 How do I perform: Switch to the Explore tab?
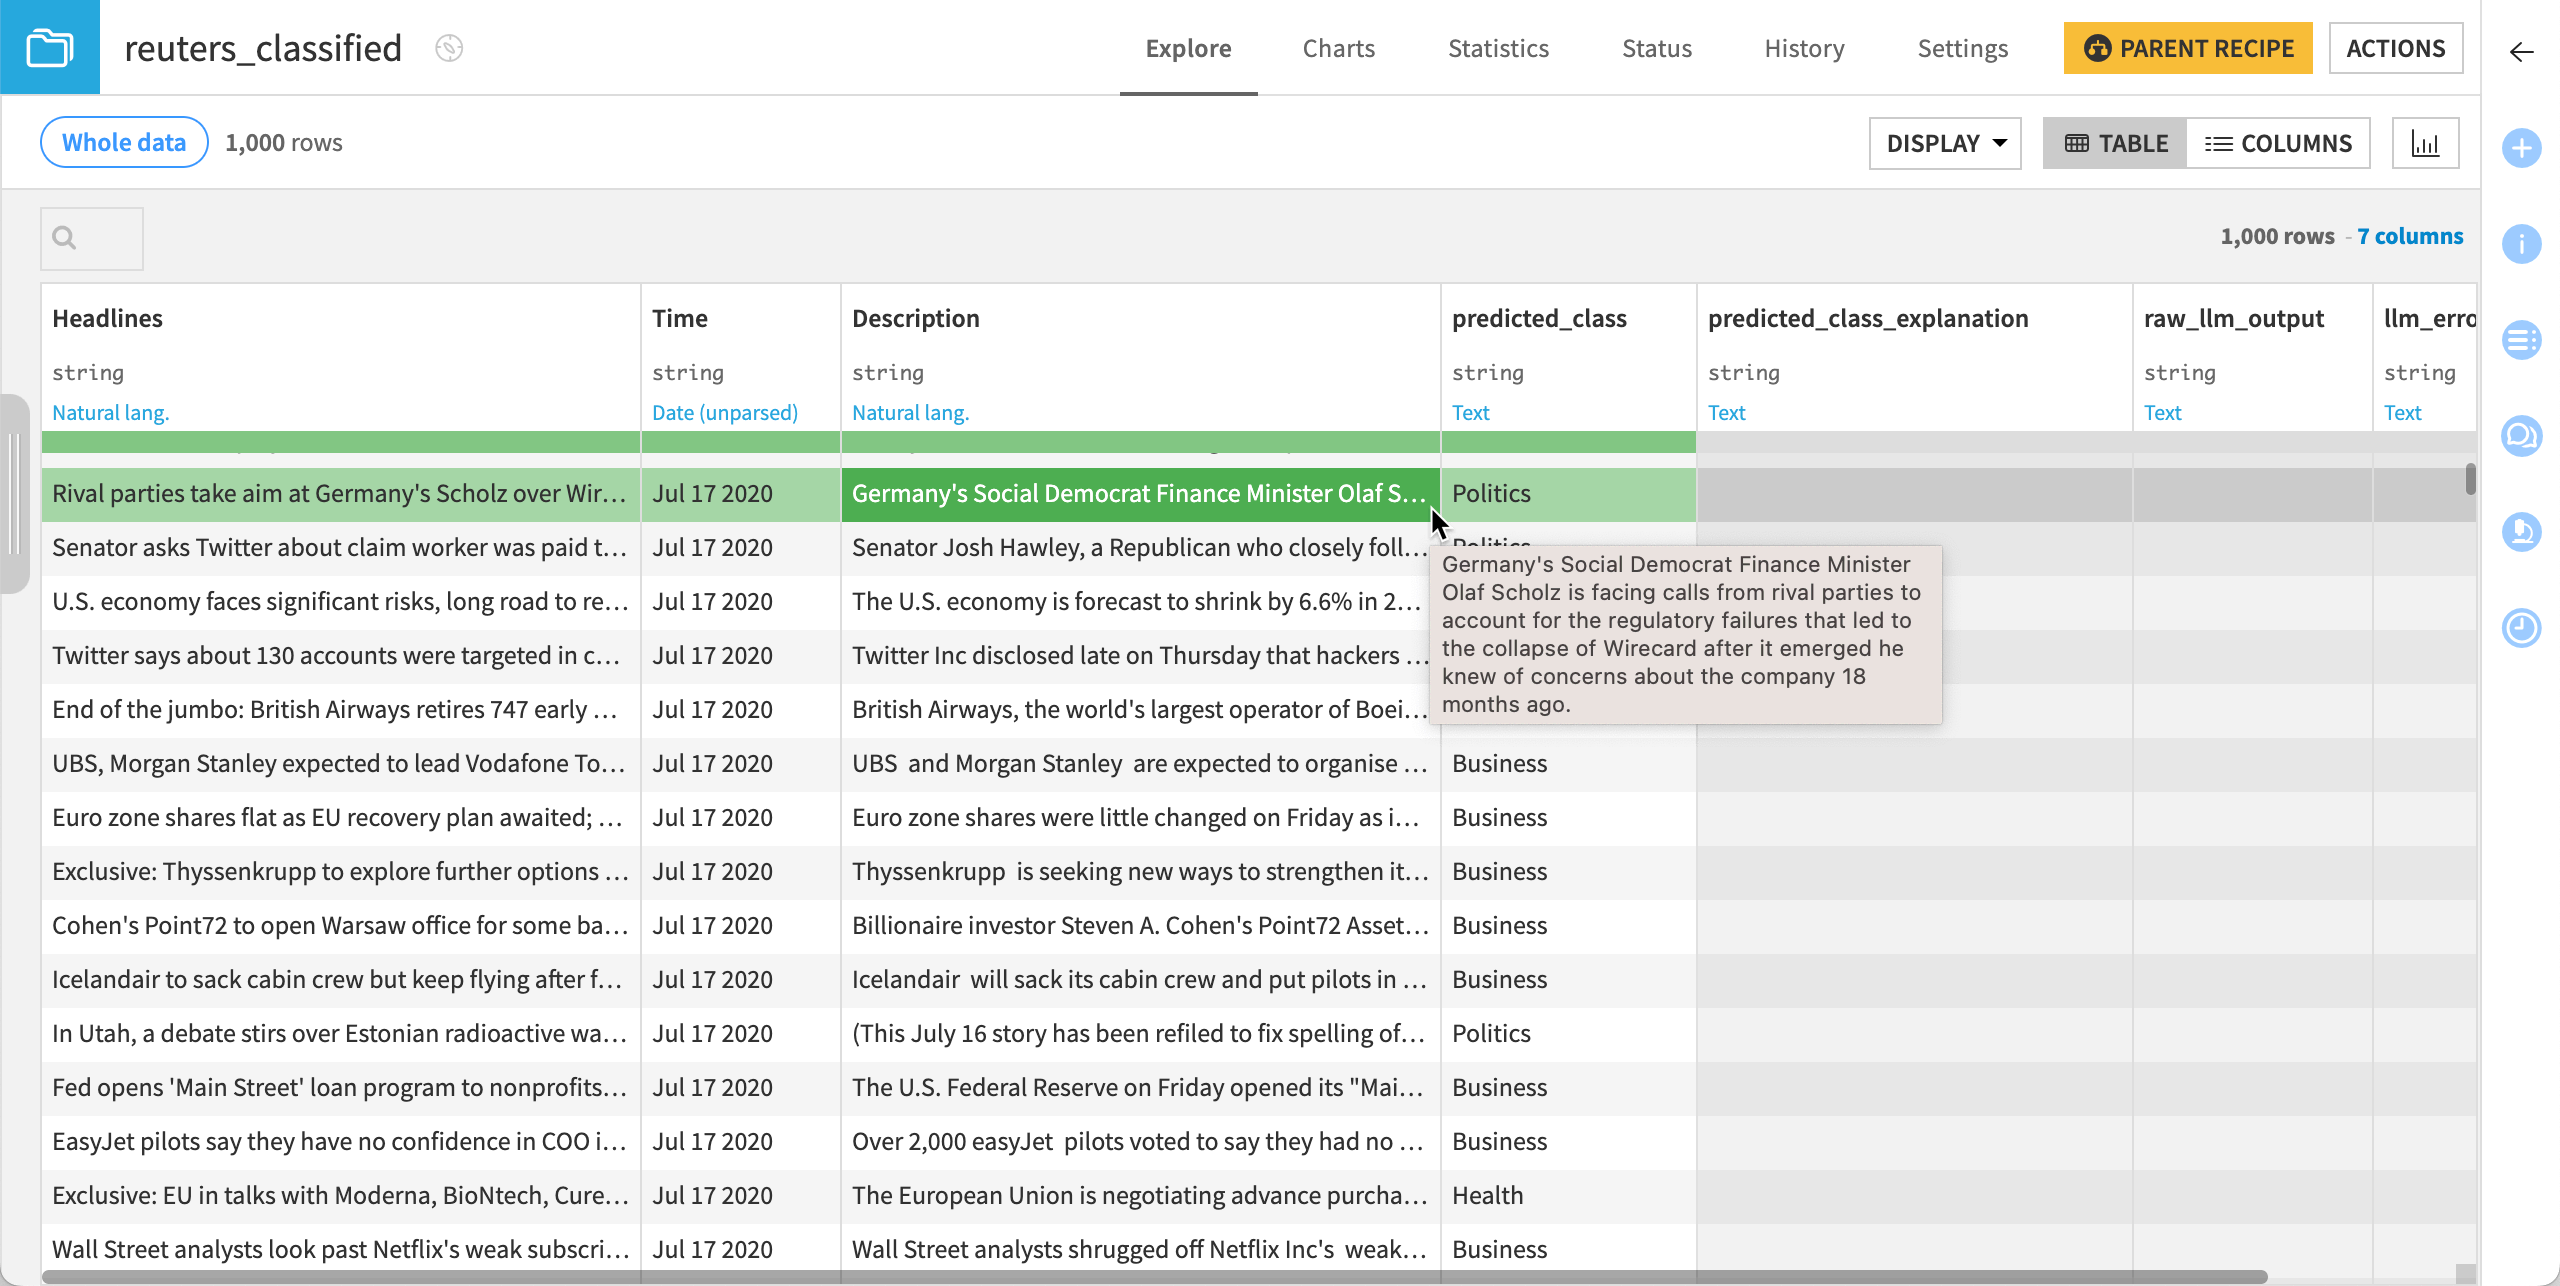(1188, 48)
